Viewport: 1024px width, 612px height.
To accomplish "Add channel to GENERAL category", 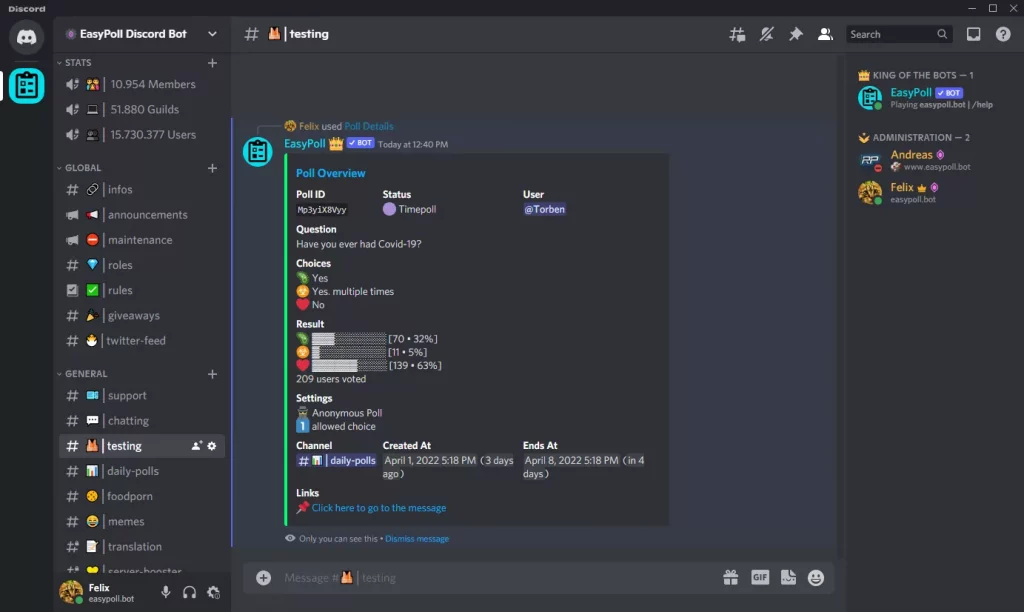I will point(212,374).
